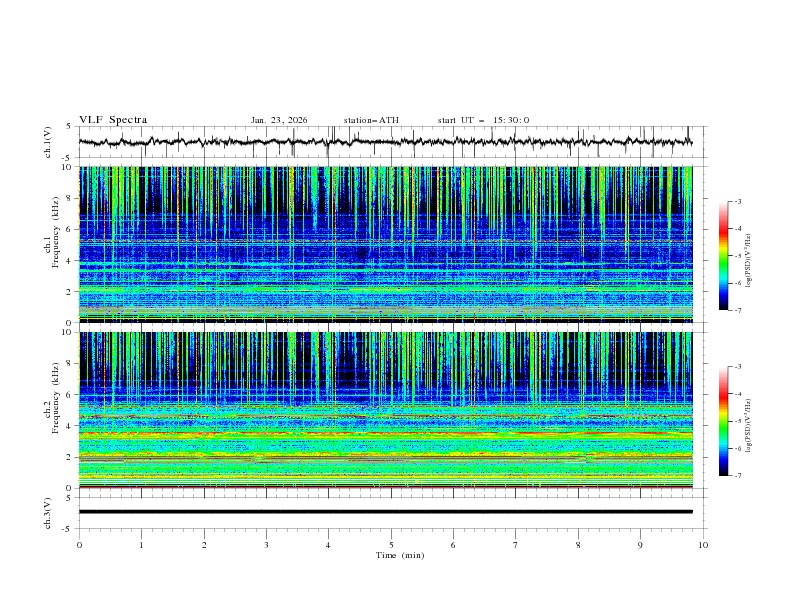This screenshot has width=792, height=612.
Task: Click the 9 minute tick on time axis
Action: 641,545
